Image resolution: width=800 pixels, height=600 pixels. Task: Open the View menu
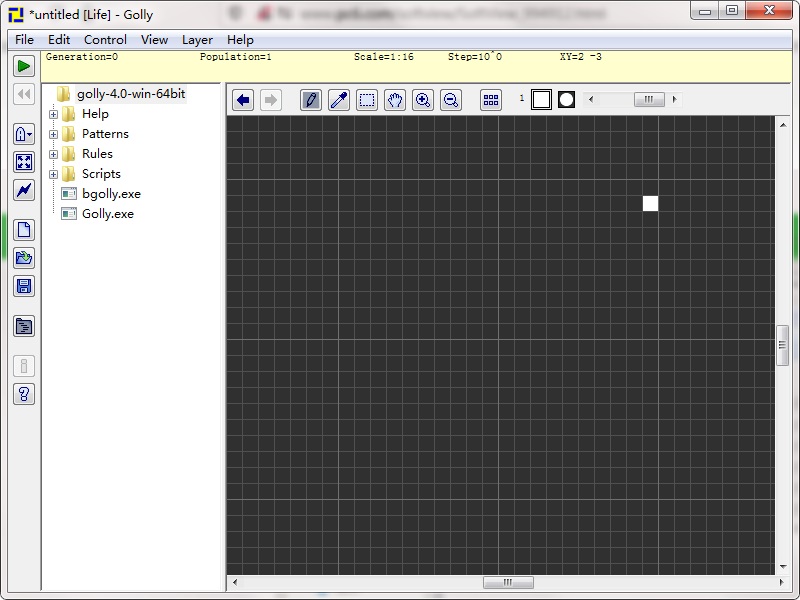154,40
